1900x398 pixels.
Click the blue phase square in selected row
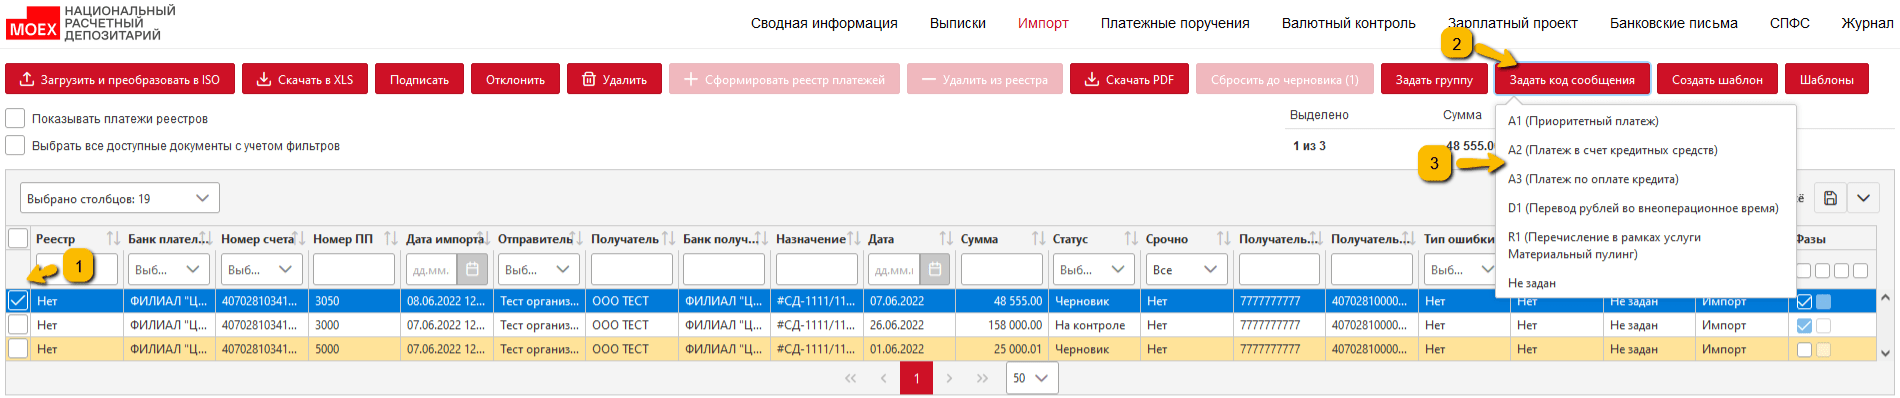[x=1823, y=301]
